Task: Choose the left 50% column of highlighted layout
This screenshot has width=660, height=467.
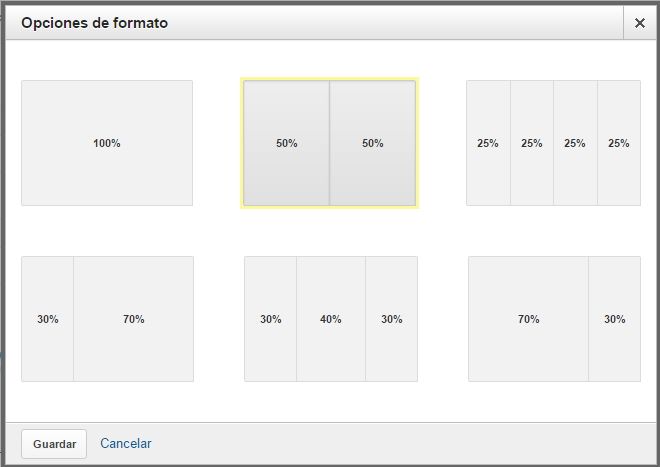Action: [x=287, y=143]
